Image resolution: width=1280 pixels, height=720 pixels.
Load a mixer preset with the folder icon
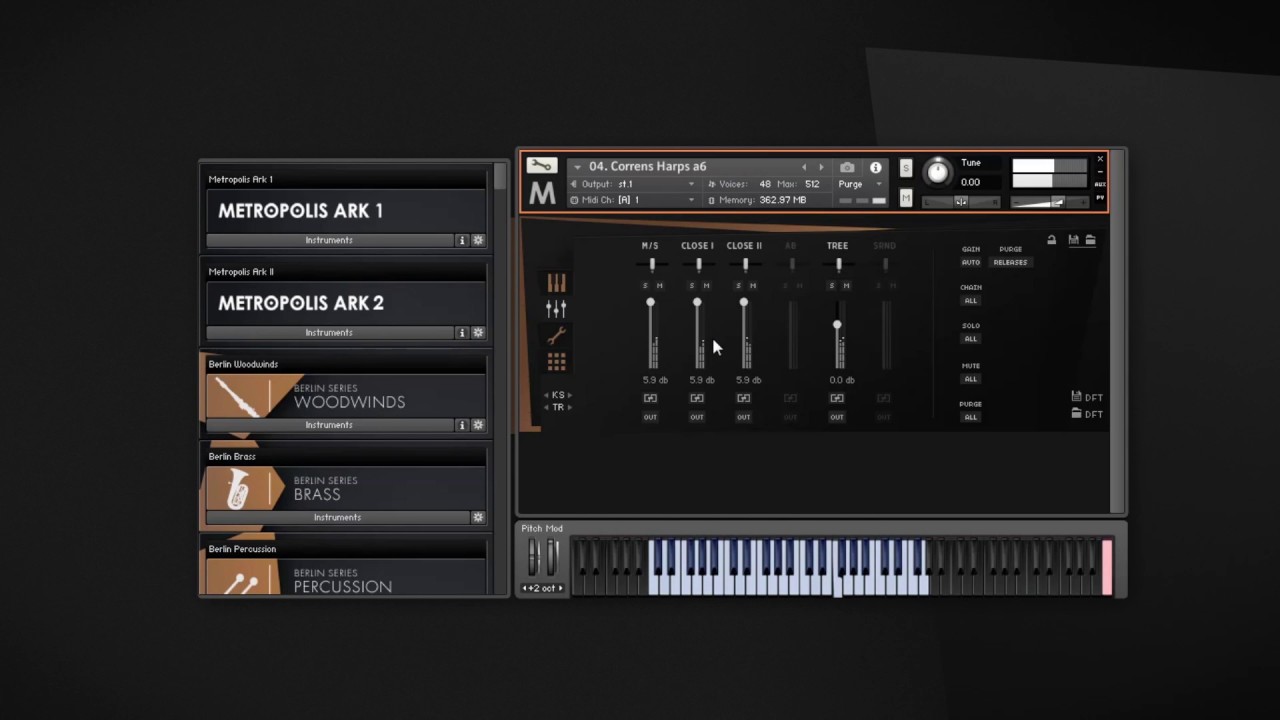click(1090, 240)
